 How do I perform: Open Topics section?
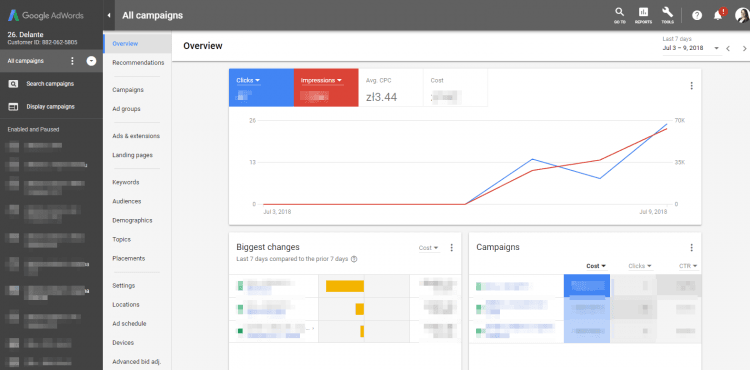pyautogui.click(x=121, y=239)
